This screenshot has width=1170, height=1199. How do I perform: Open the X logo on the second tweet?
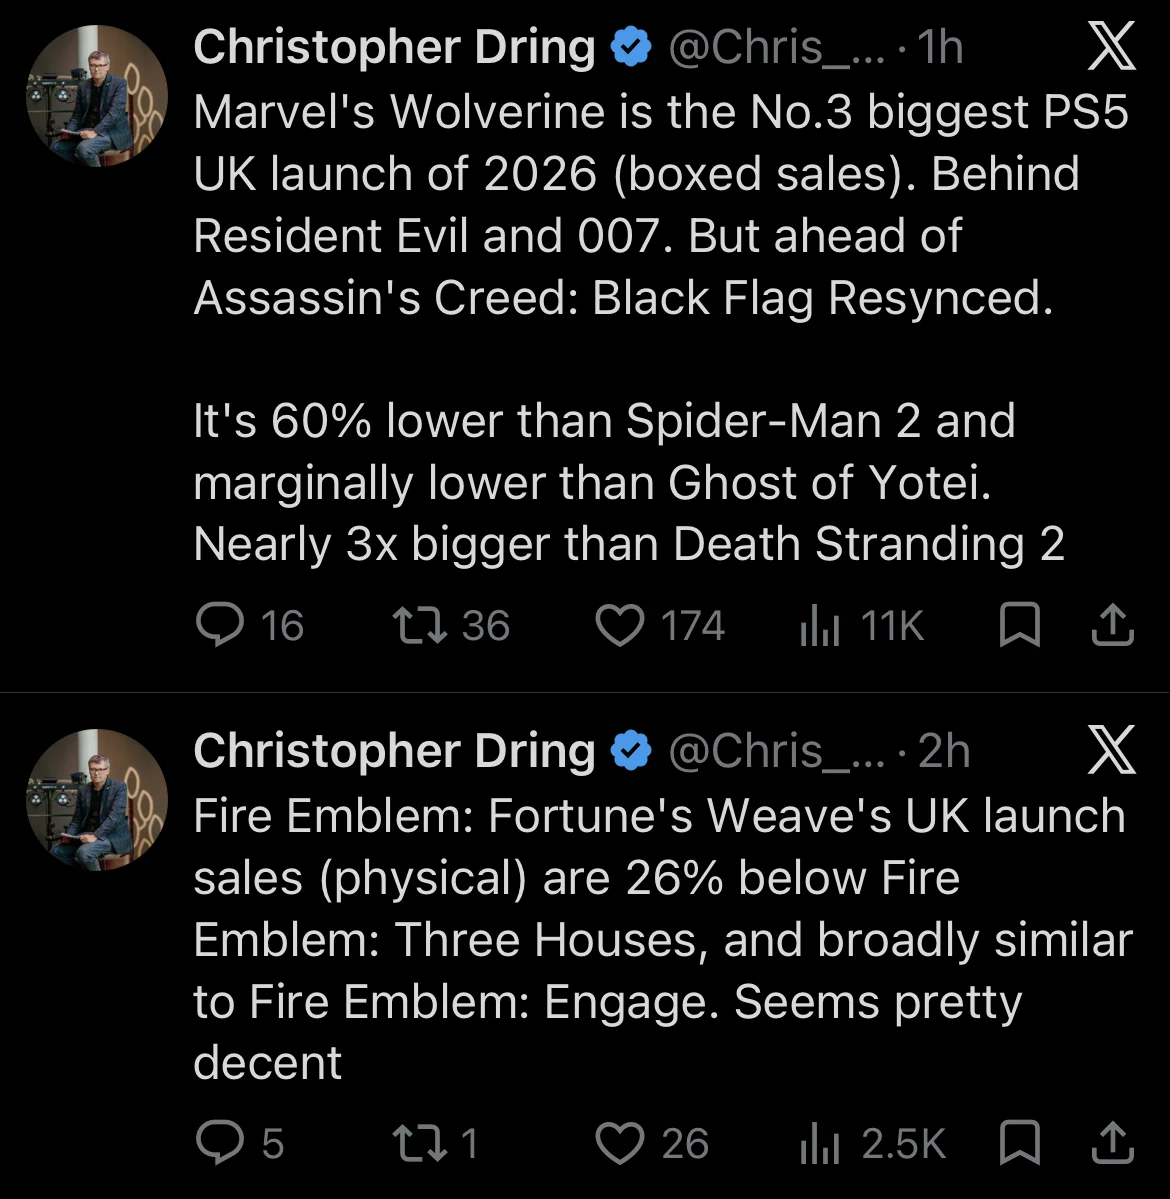pyautogui.click(x=1111, y=750)
